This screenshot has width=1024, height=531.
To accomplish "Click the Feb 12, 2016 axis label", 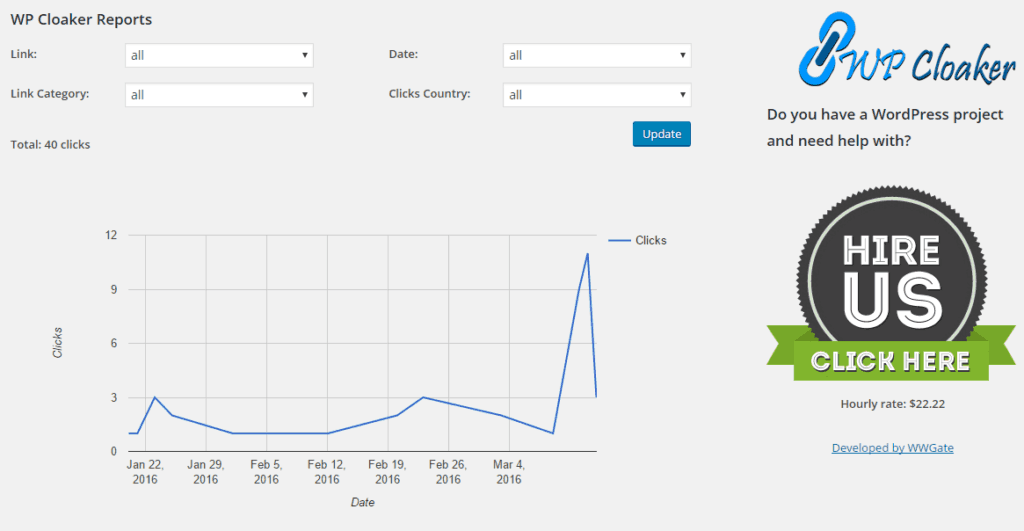I will [327, 472].
